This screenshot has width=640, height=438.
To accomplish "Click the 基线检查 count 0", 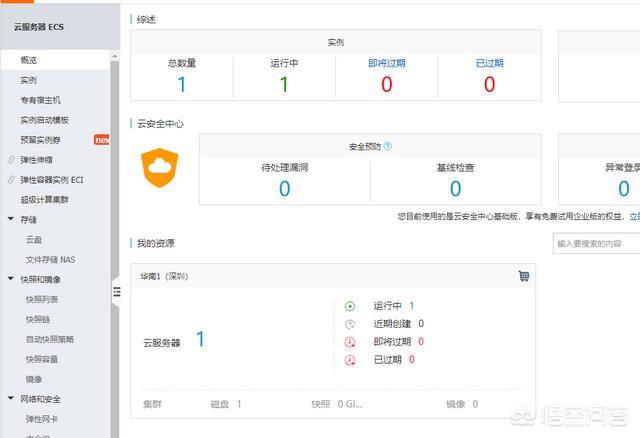I will point(456,189).
